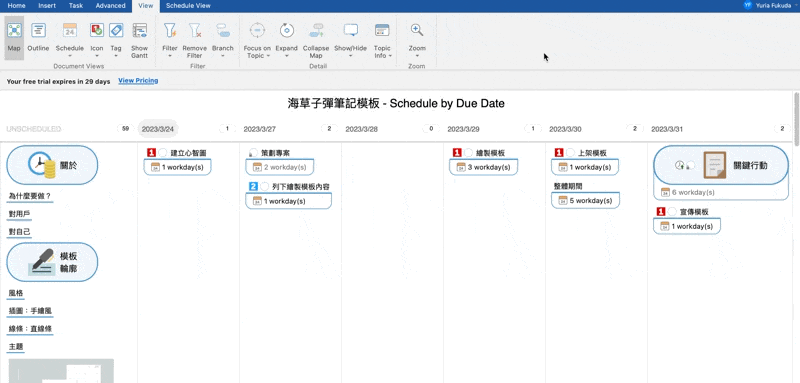Select the 模板輪廓 topic bubble
The width and height of the screenshot is (800, 383).
coord(52,262)
